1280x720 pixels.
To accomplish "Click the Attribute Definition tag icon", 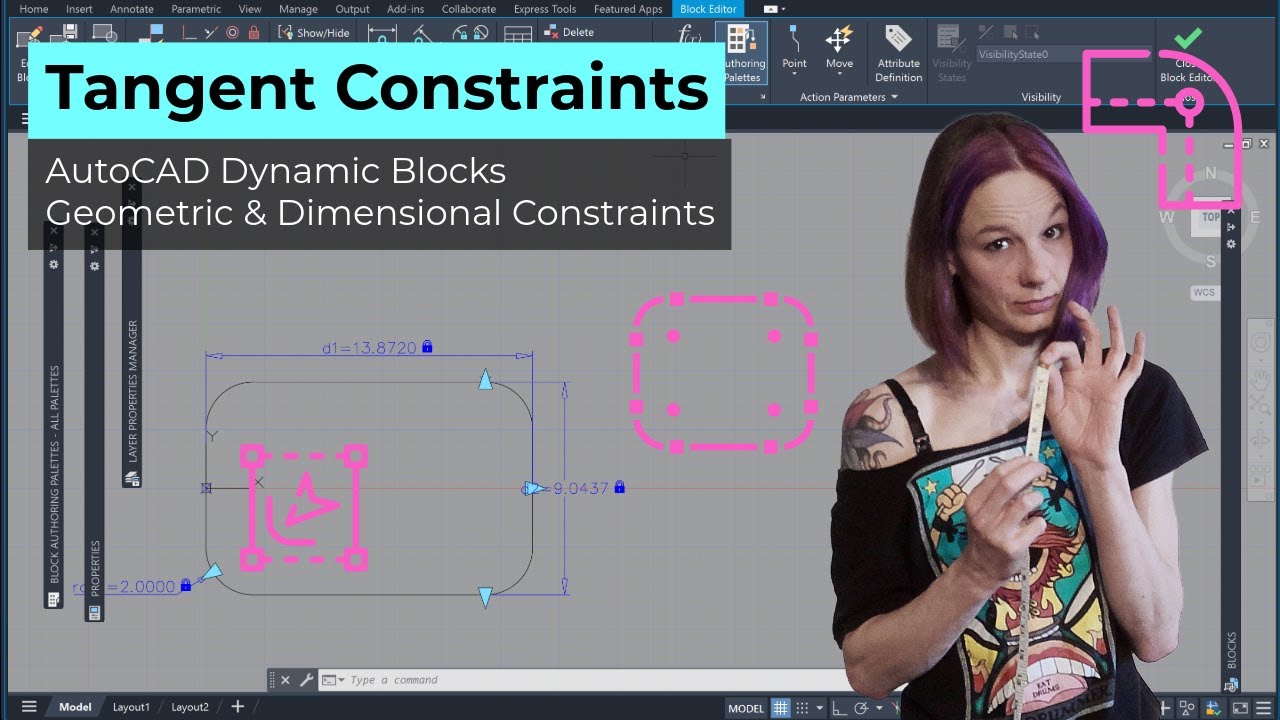I will pos(898,39).
